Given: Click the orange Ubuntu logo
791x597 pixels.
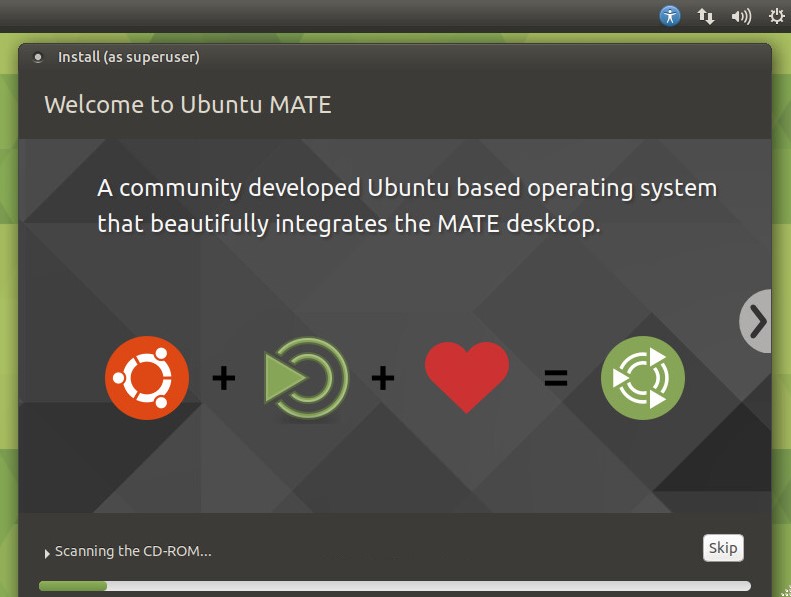Looking at the screenshot, I should tap(147, 378).
